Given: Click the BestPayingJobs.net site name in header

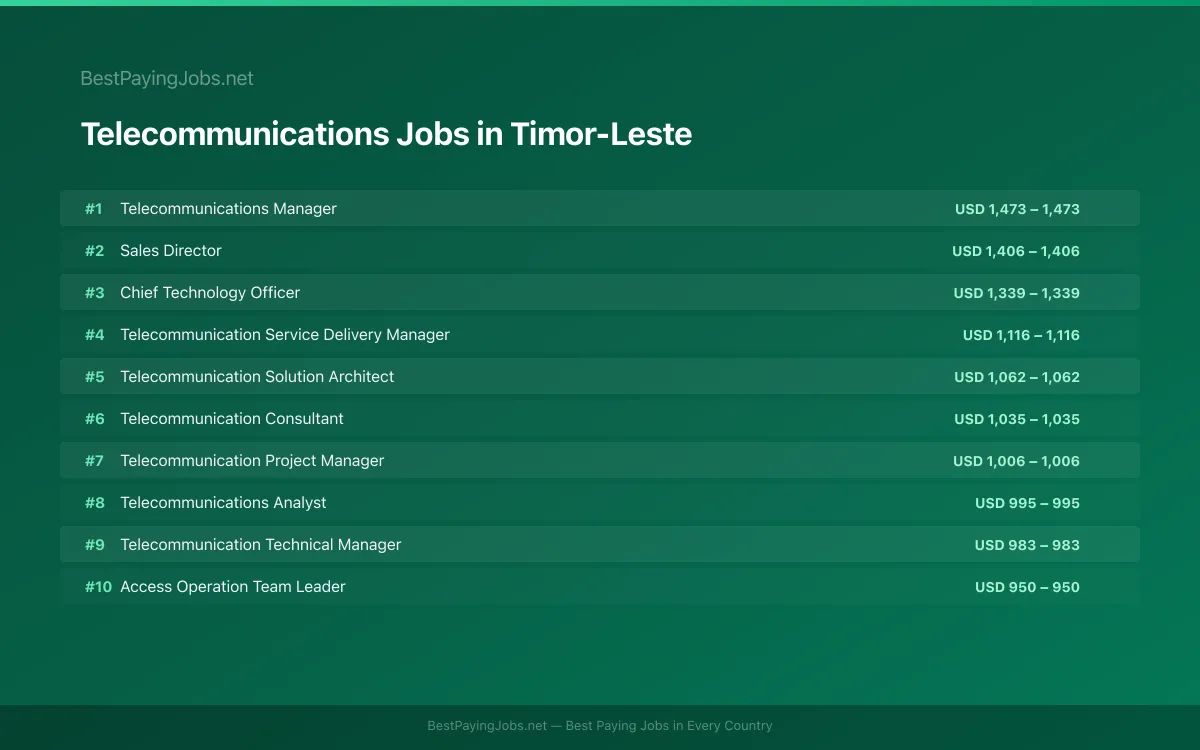Looking at the screenshot, I should click(167, 78).
